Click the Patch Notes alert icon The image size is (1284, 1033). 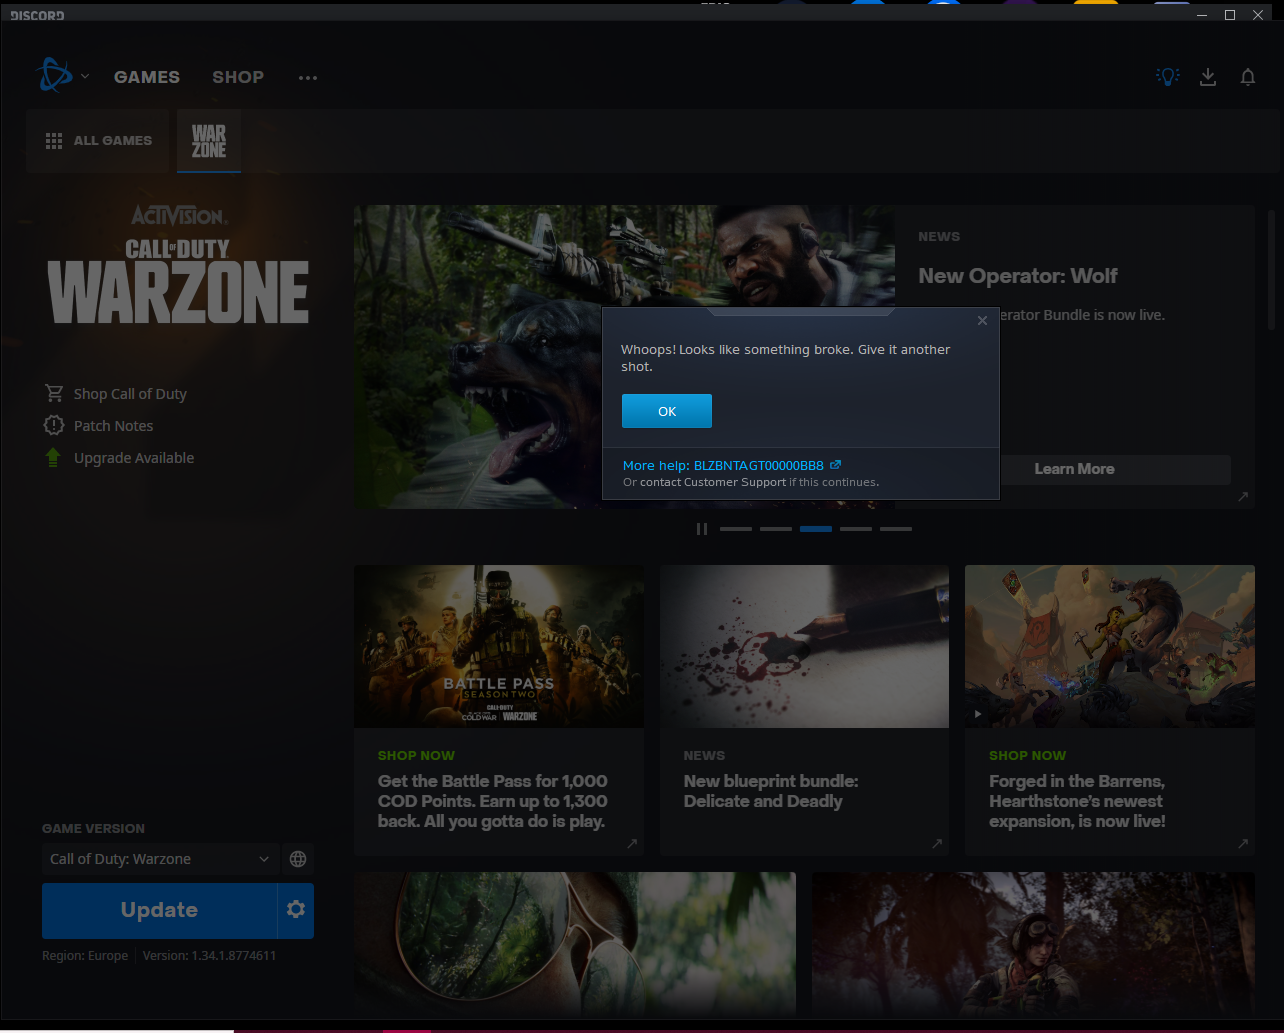click(54, 425)
